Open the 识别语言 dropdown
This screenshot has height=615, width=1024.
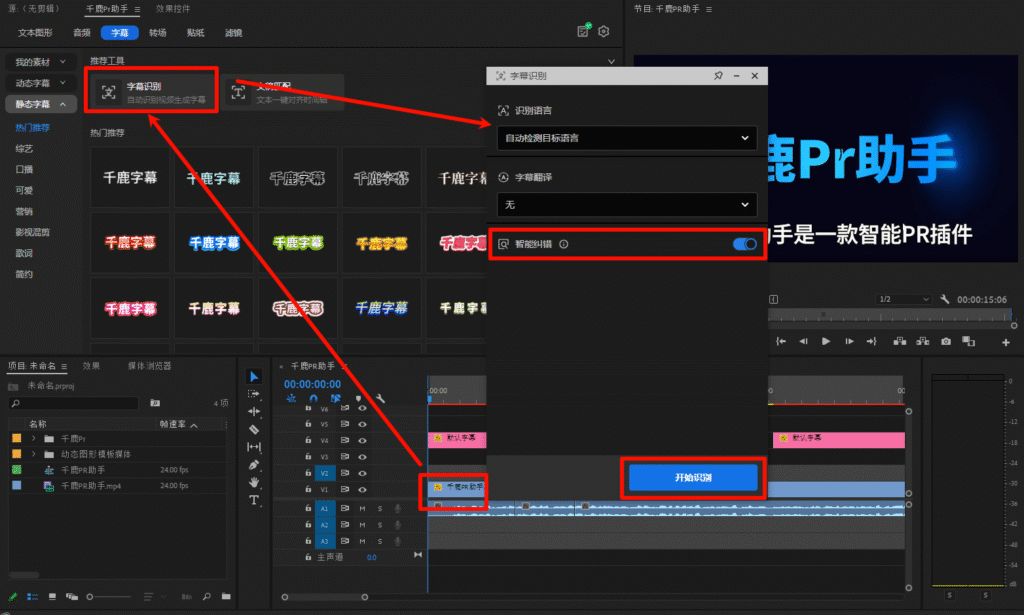pos(626,138)
